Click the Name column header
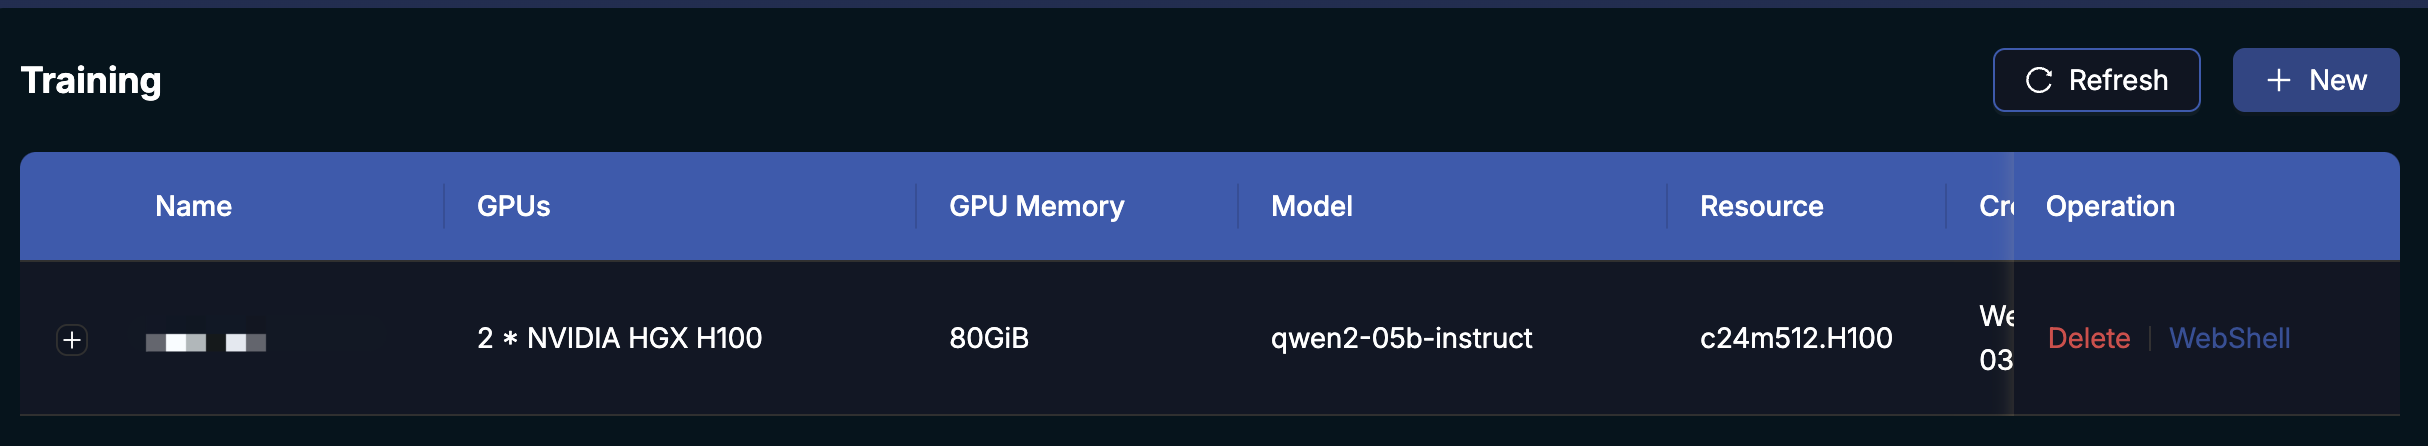The image size is (2428, 446). (193, 206)
